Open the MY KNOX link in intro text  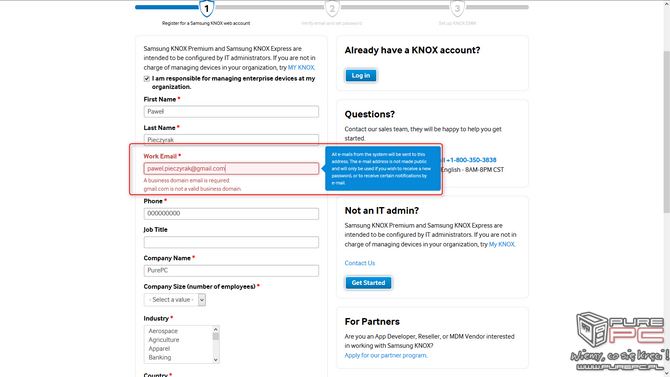pos(301,68)
